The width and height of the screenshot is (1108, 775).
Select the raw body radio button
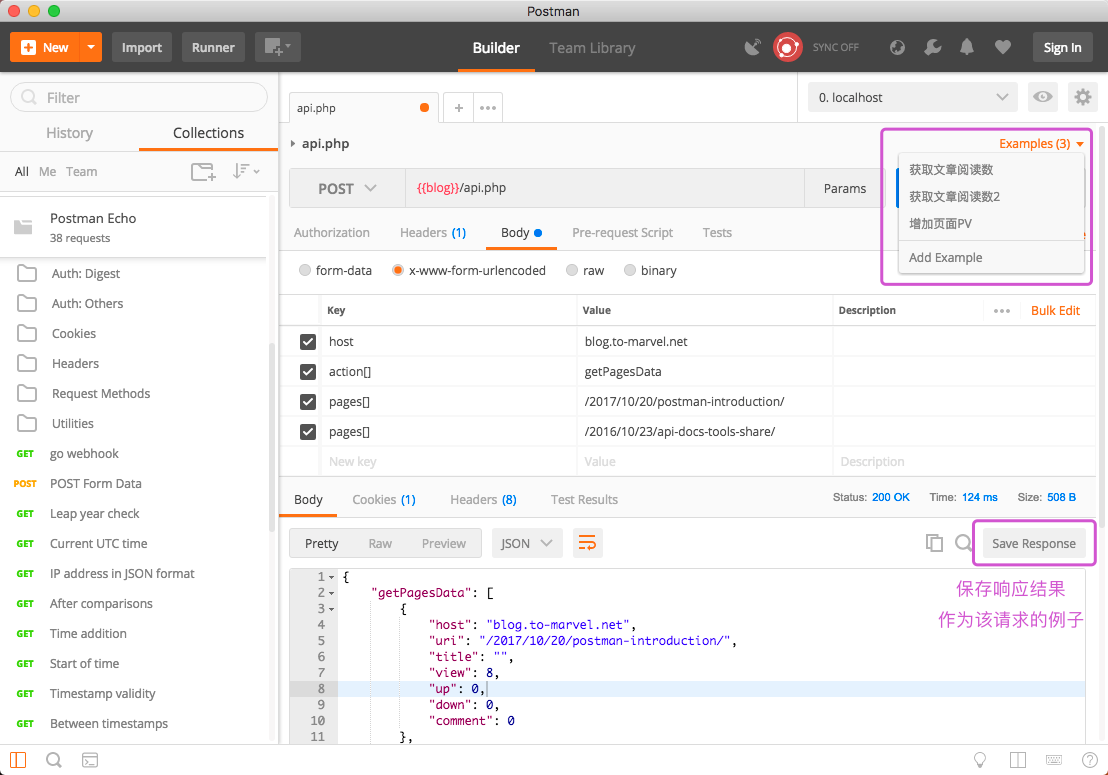572,270
